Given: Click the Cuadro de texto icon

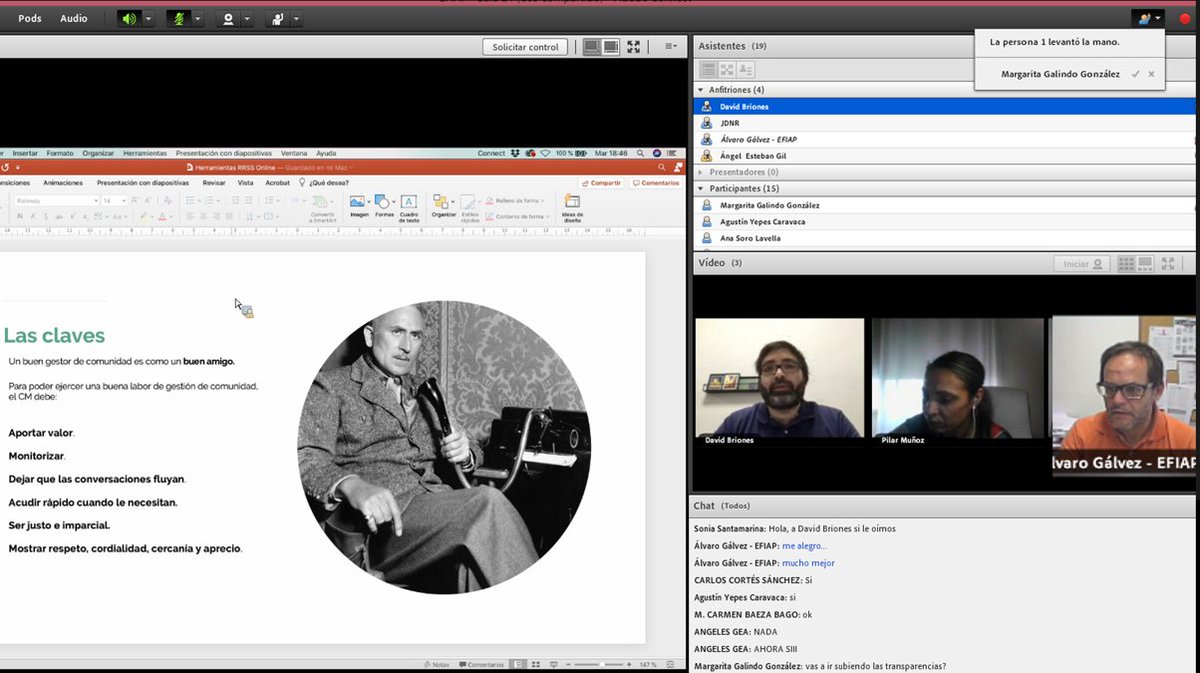Looking at the screenshot, I should click(x=409, y=208).
